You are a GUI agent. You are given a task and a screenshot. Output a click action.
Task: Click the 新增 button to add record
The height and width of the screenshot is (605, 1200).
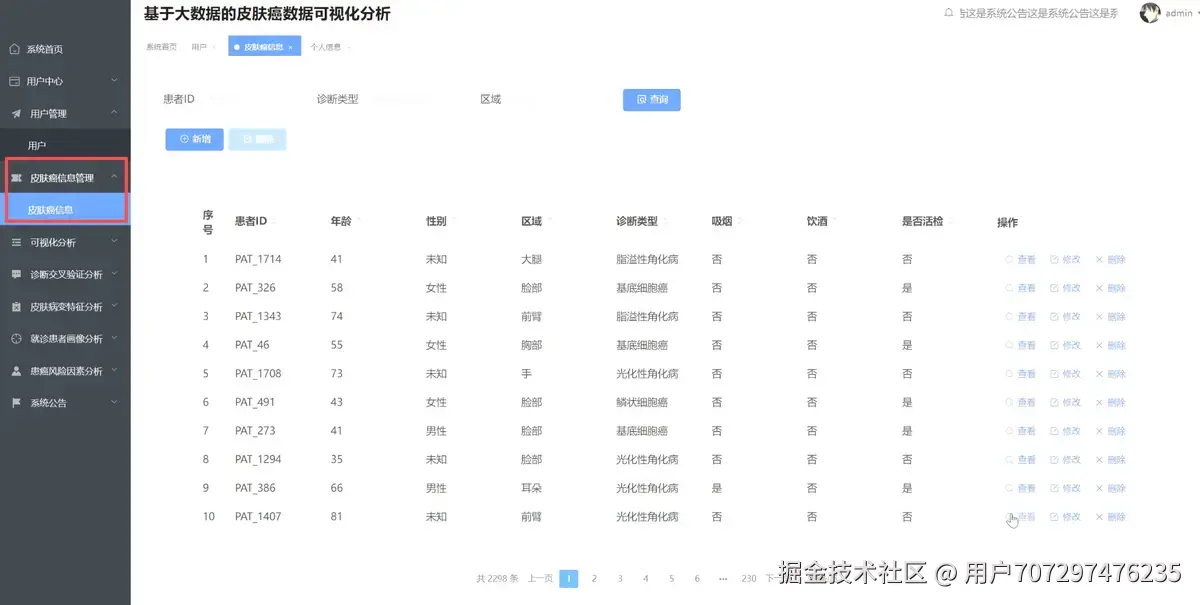pyautogui.click(x=193, y=139)
